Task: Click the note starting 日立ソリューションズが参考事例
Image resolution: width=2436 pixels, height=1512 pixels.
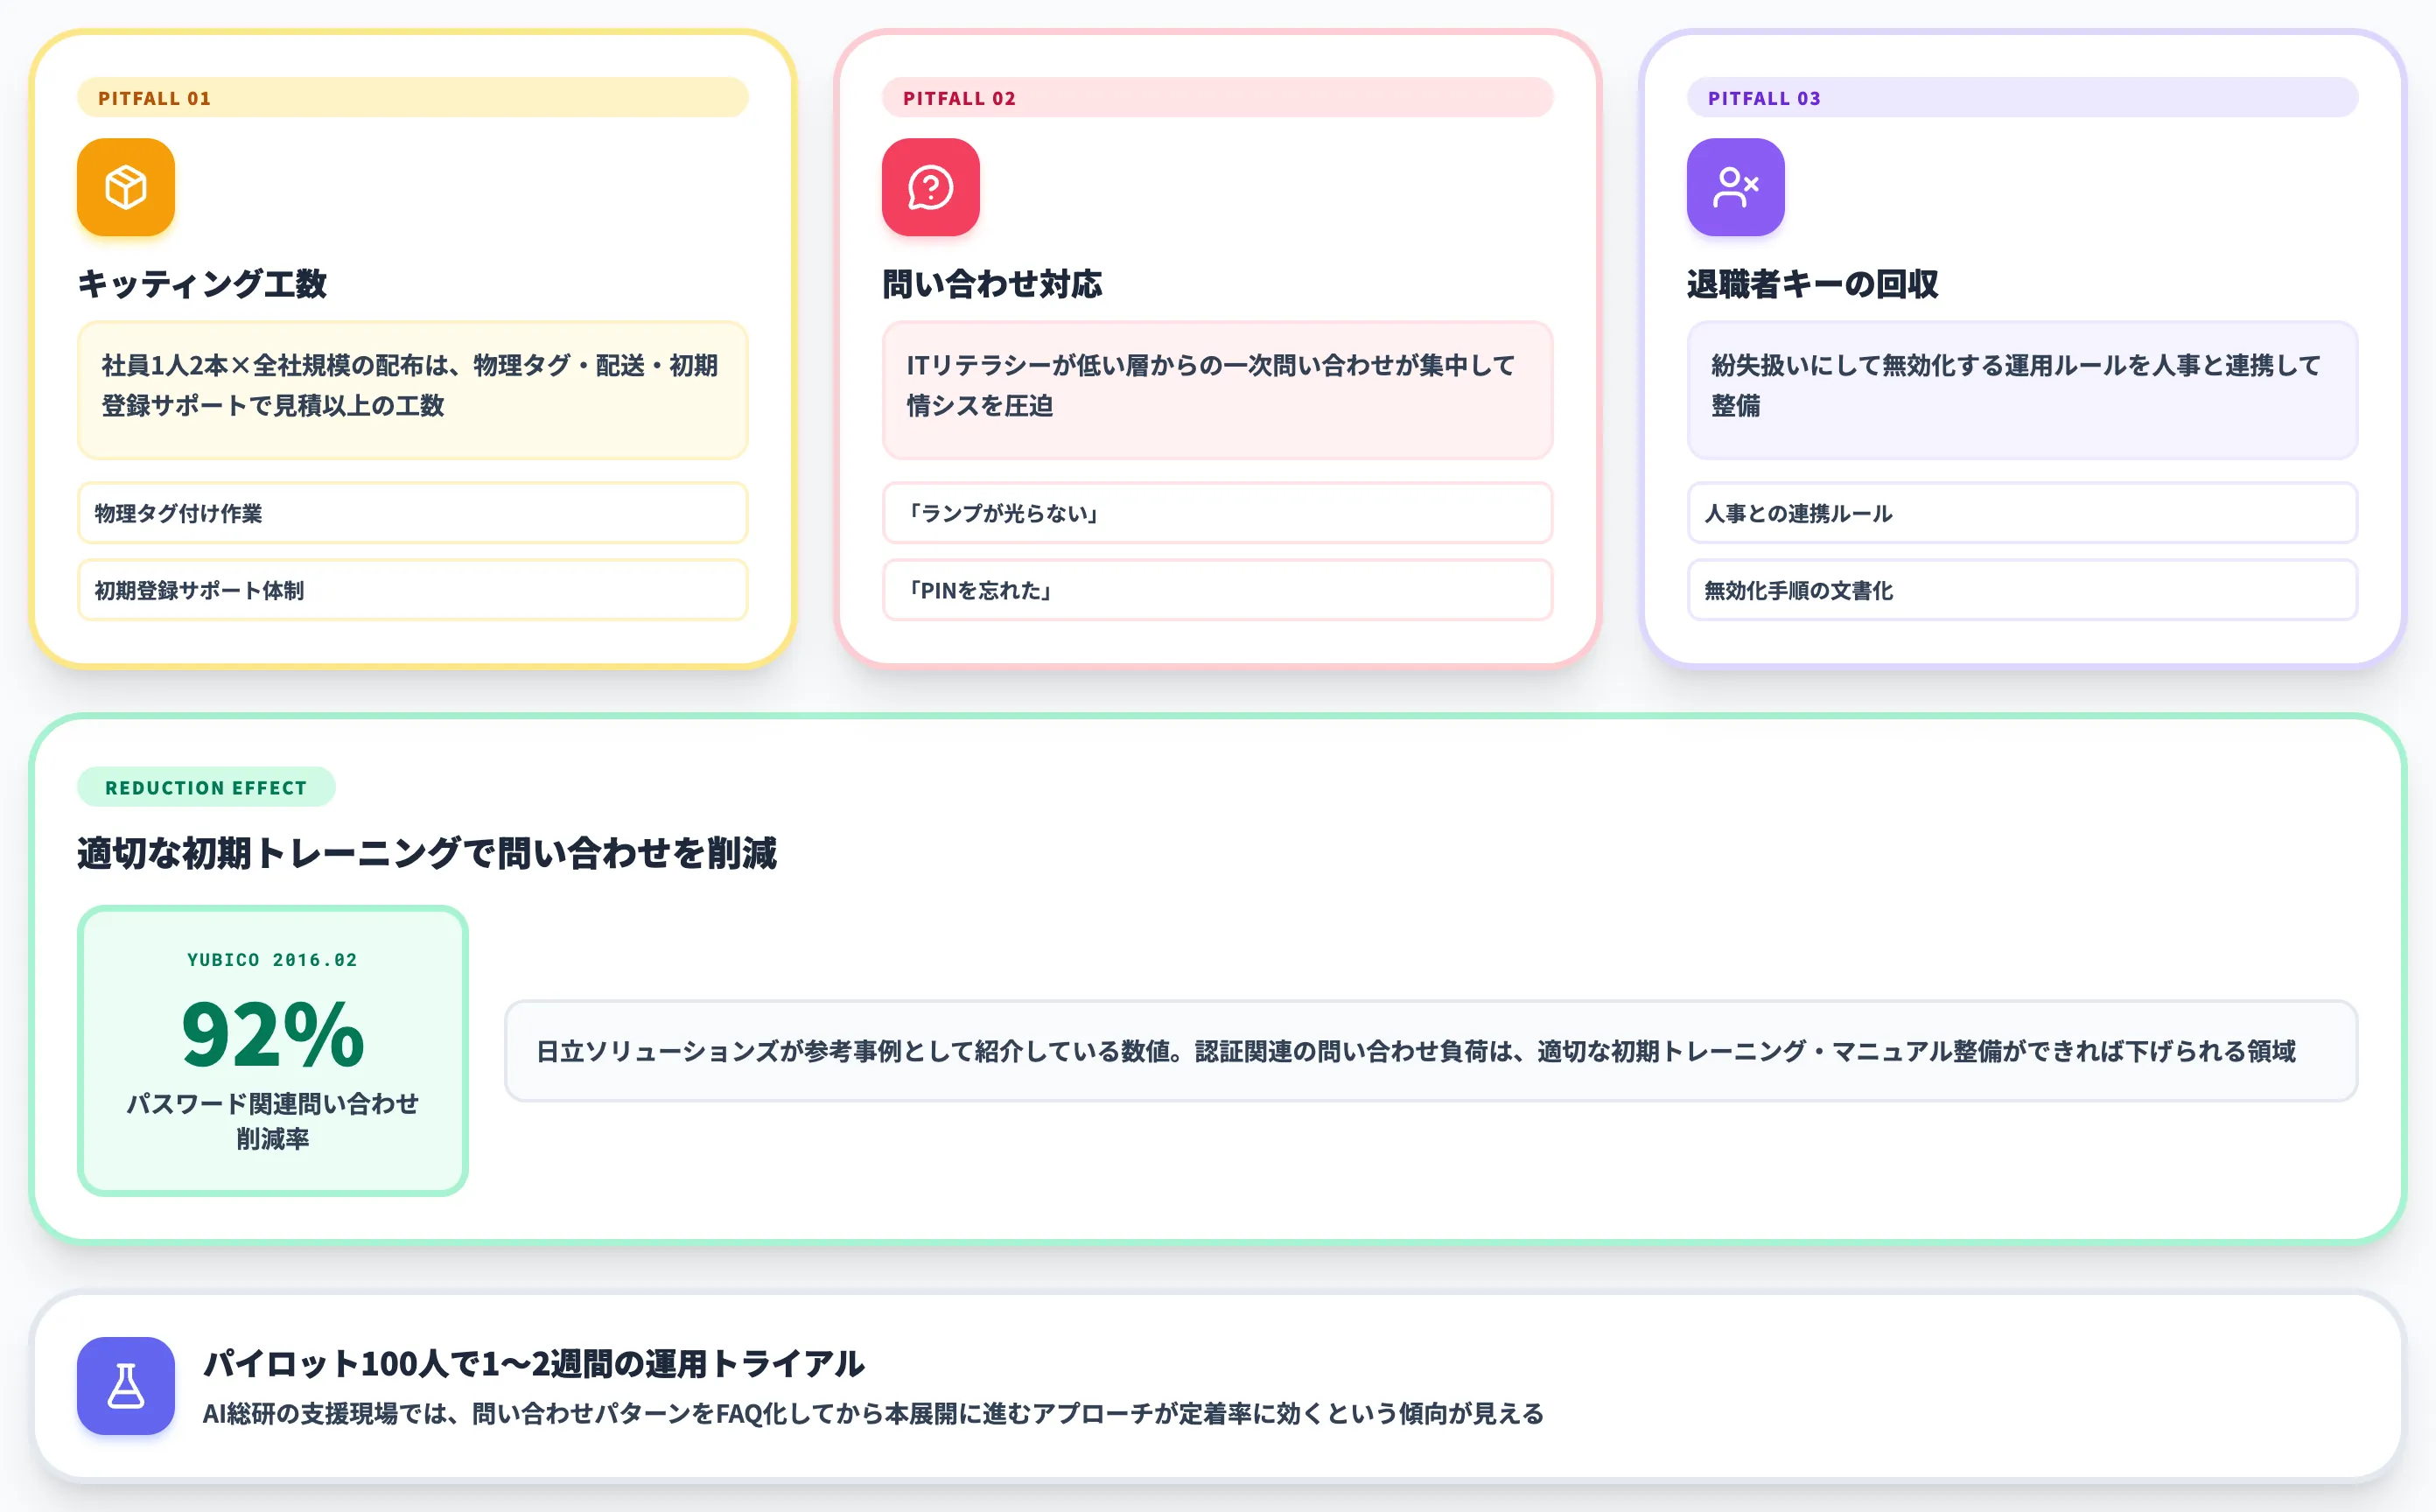Action: [1431, 1051]
